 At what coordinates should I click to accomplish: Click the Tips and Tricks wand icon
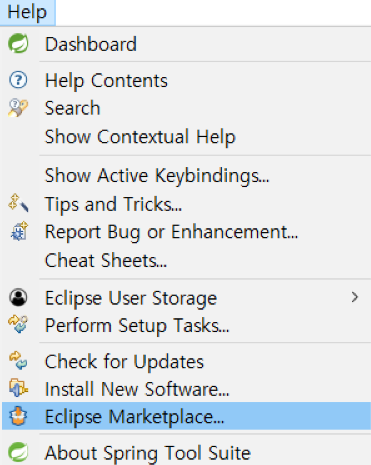[18, 203]
